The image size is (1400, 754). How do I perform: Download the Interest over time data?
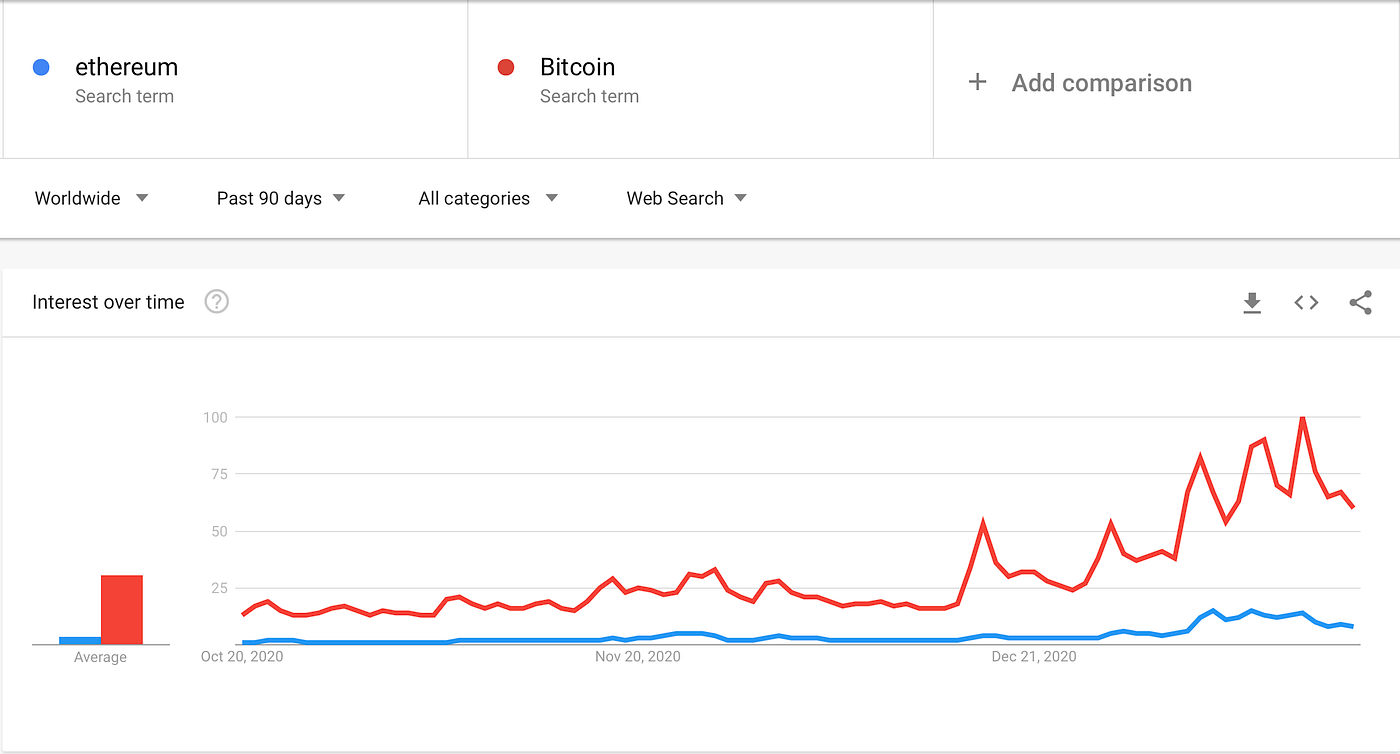pyautogui.click(x=1252, y=302)
